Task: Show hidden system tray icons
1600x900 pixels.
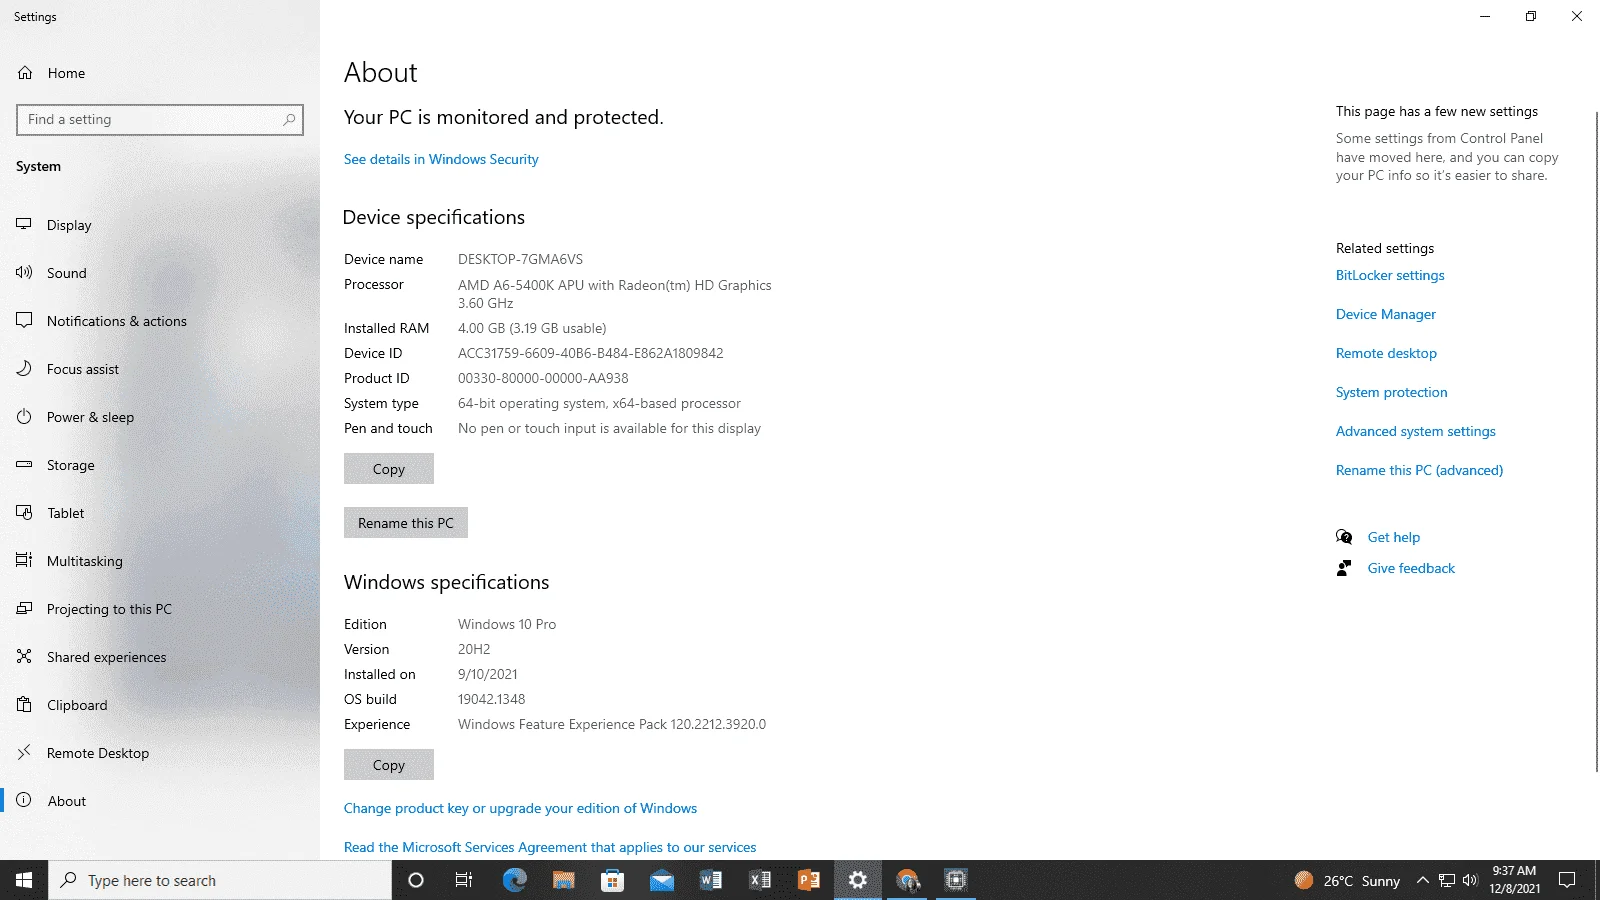Action: (1423, 880)
